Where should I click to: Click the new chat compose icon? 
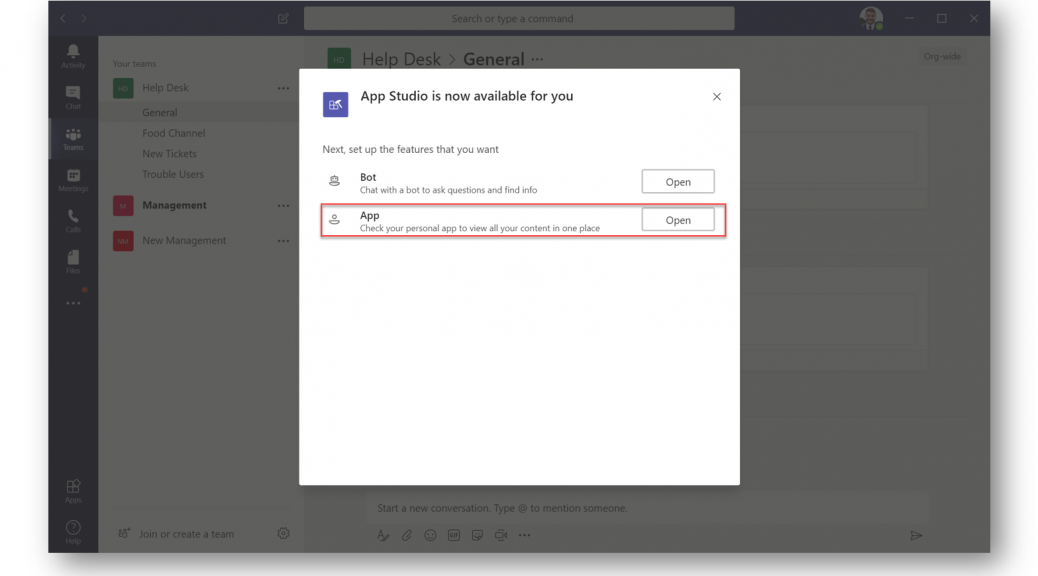tap(283, 19)
